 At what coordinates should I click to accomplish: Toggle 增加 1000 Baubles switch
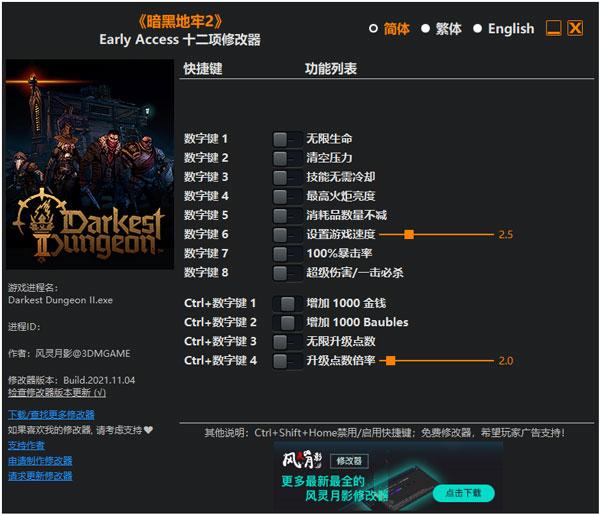tap(286, 322)
